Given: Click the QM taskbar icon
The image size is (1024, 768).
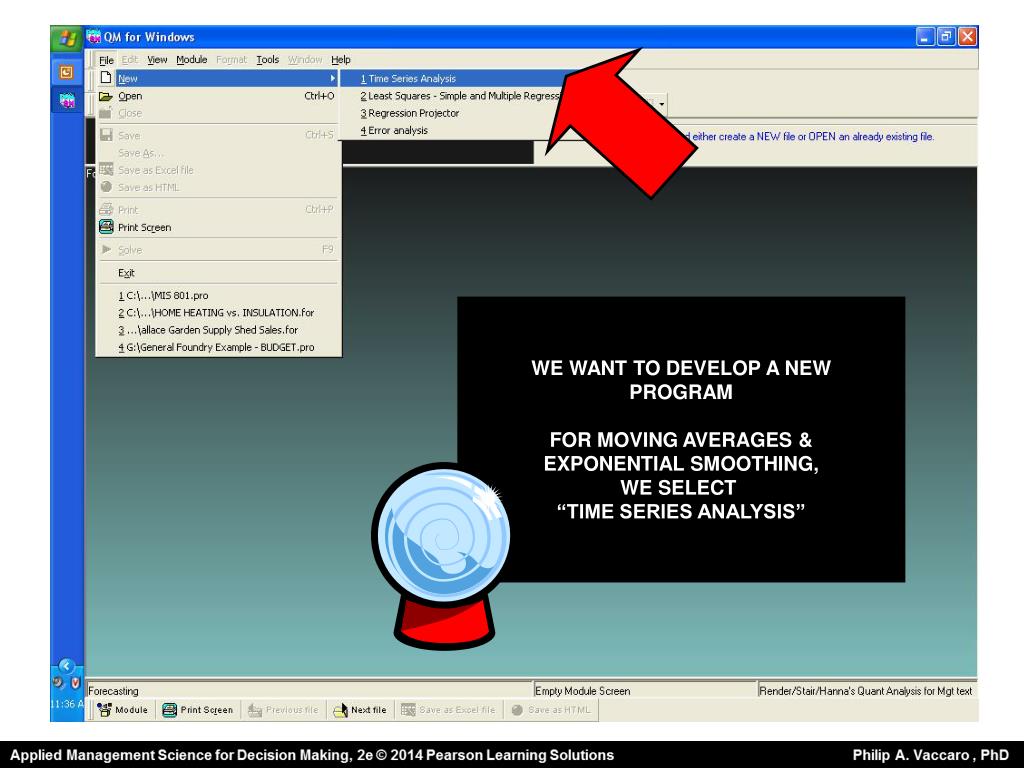Looking at the screenshot, I should 67,101.
